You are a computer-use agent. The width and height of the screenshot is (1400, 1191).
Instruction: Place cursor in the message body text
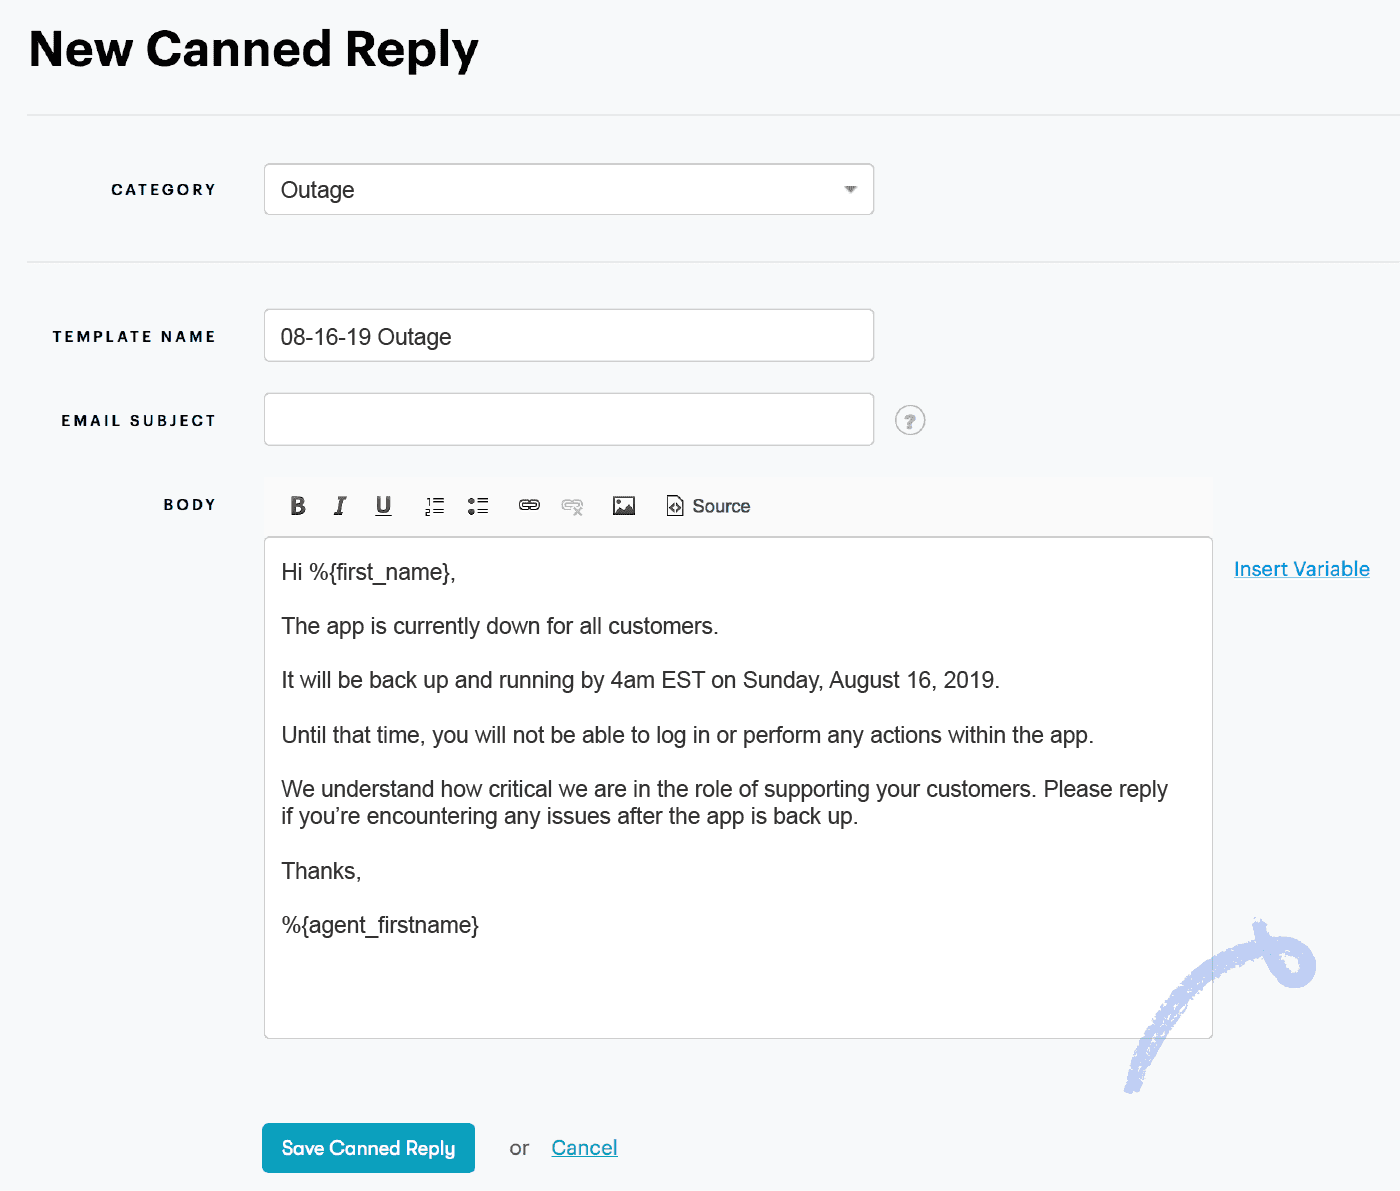click(x=700, y=700)
